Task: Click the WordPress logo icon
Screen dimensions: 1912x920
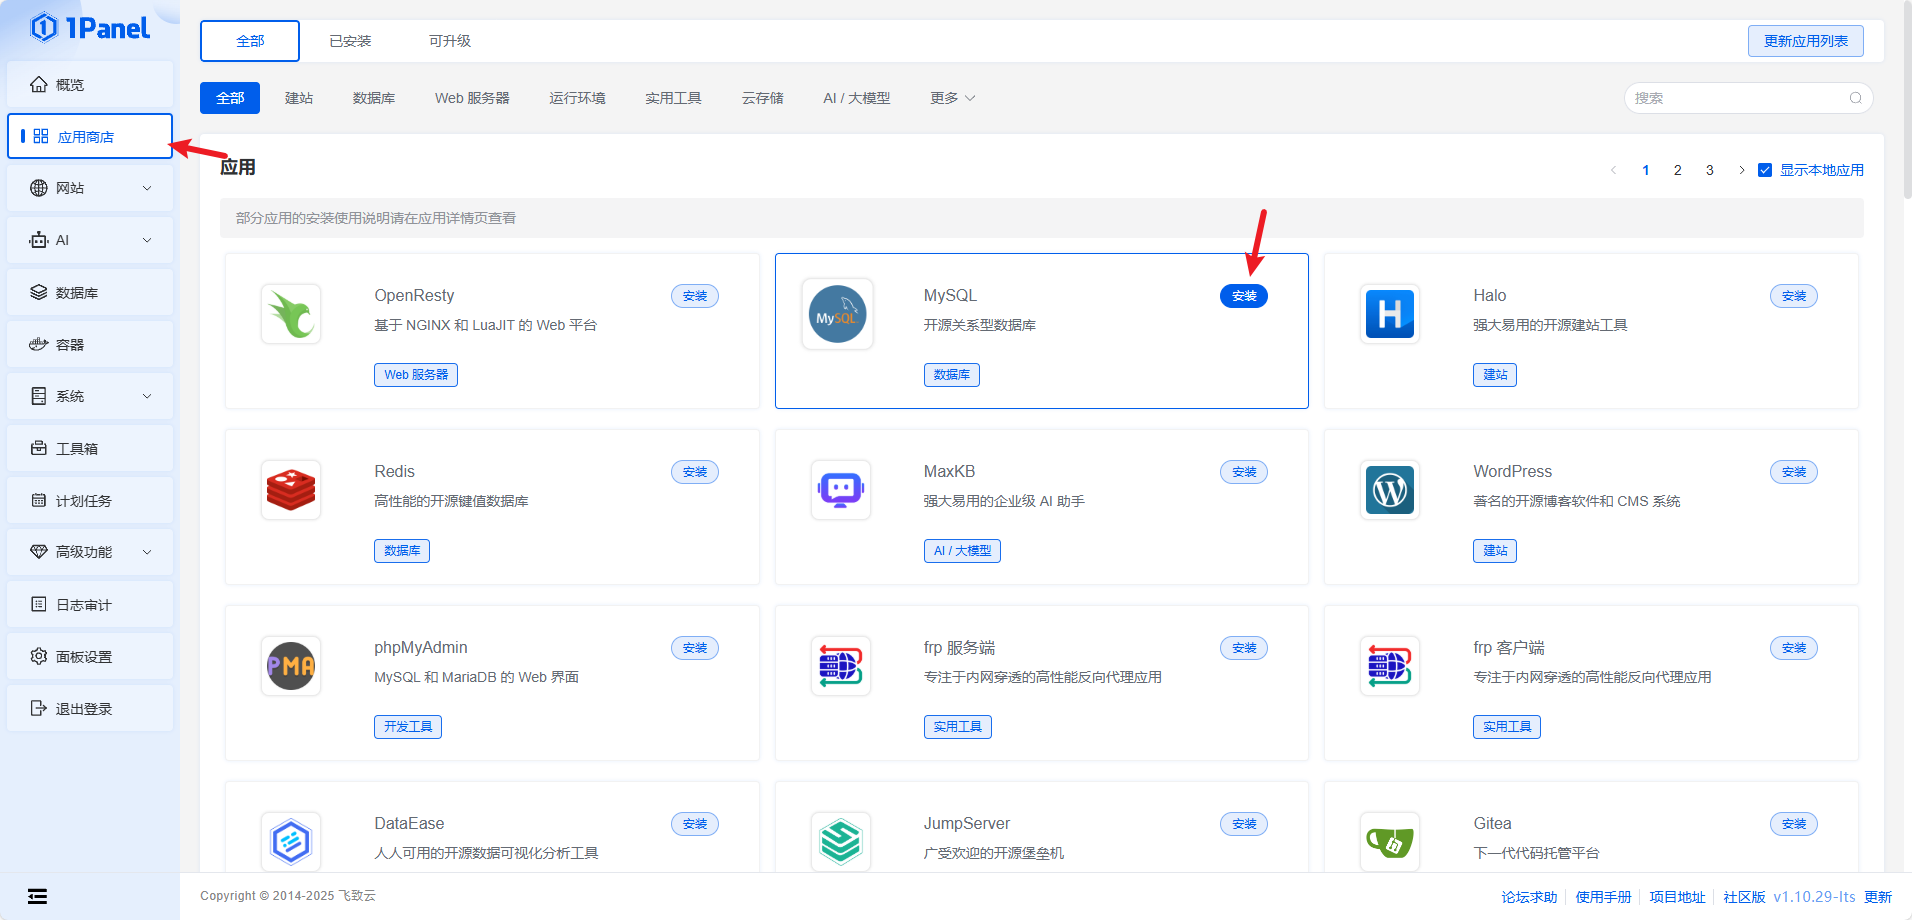Action: pos(1390,490)
